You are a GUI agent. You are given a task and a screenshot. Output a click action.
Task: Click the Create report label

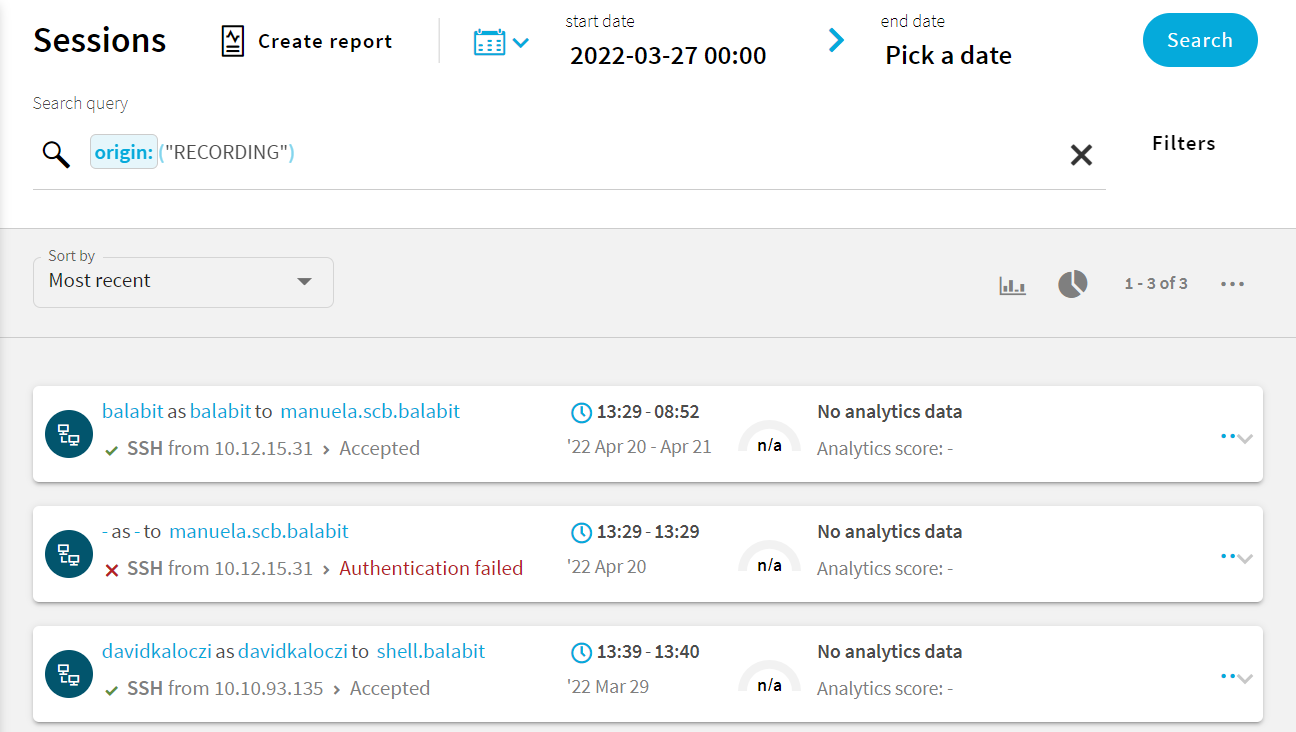click(325, 41)
